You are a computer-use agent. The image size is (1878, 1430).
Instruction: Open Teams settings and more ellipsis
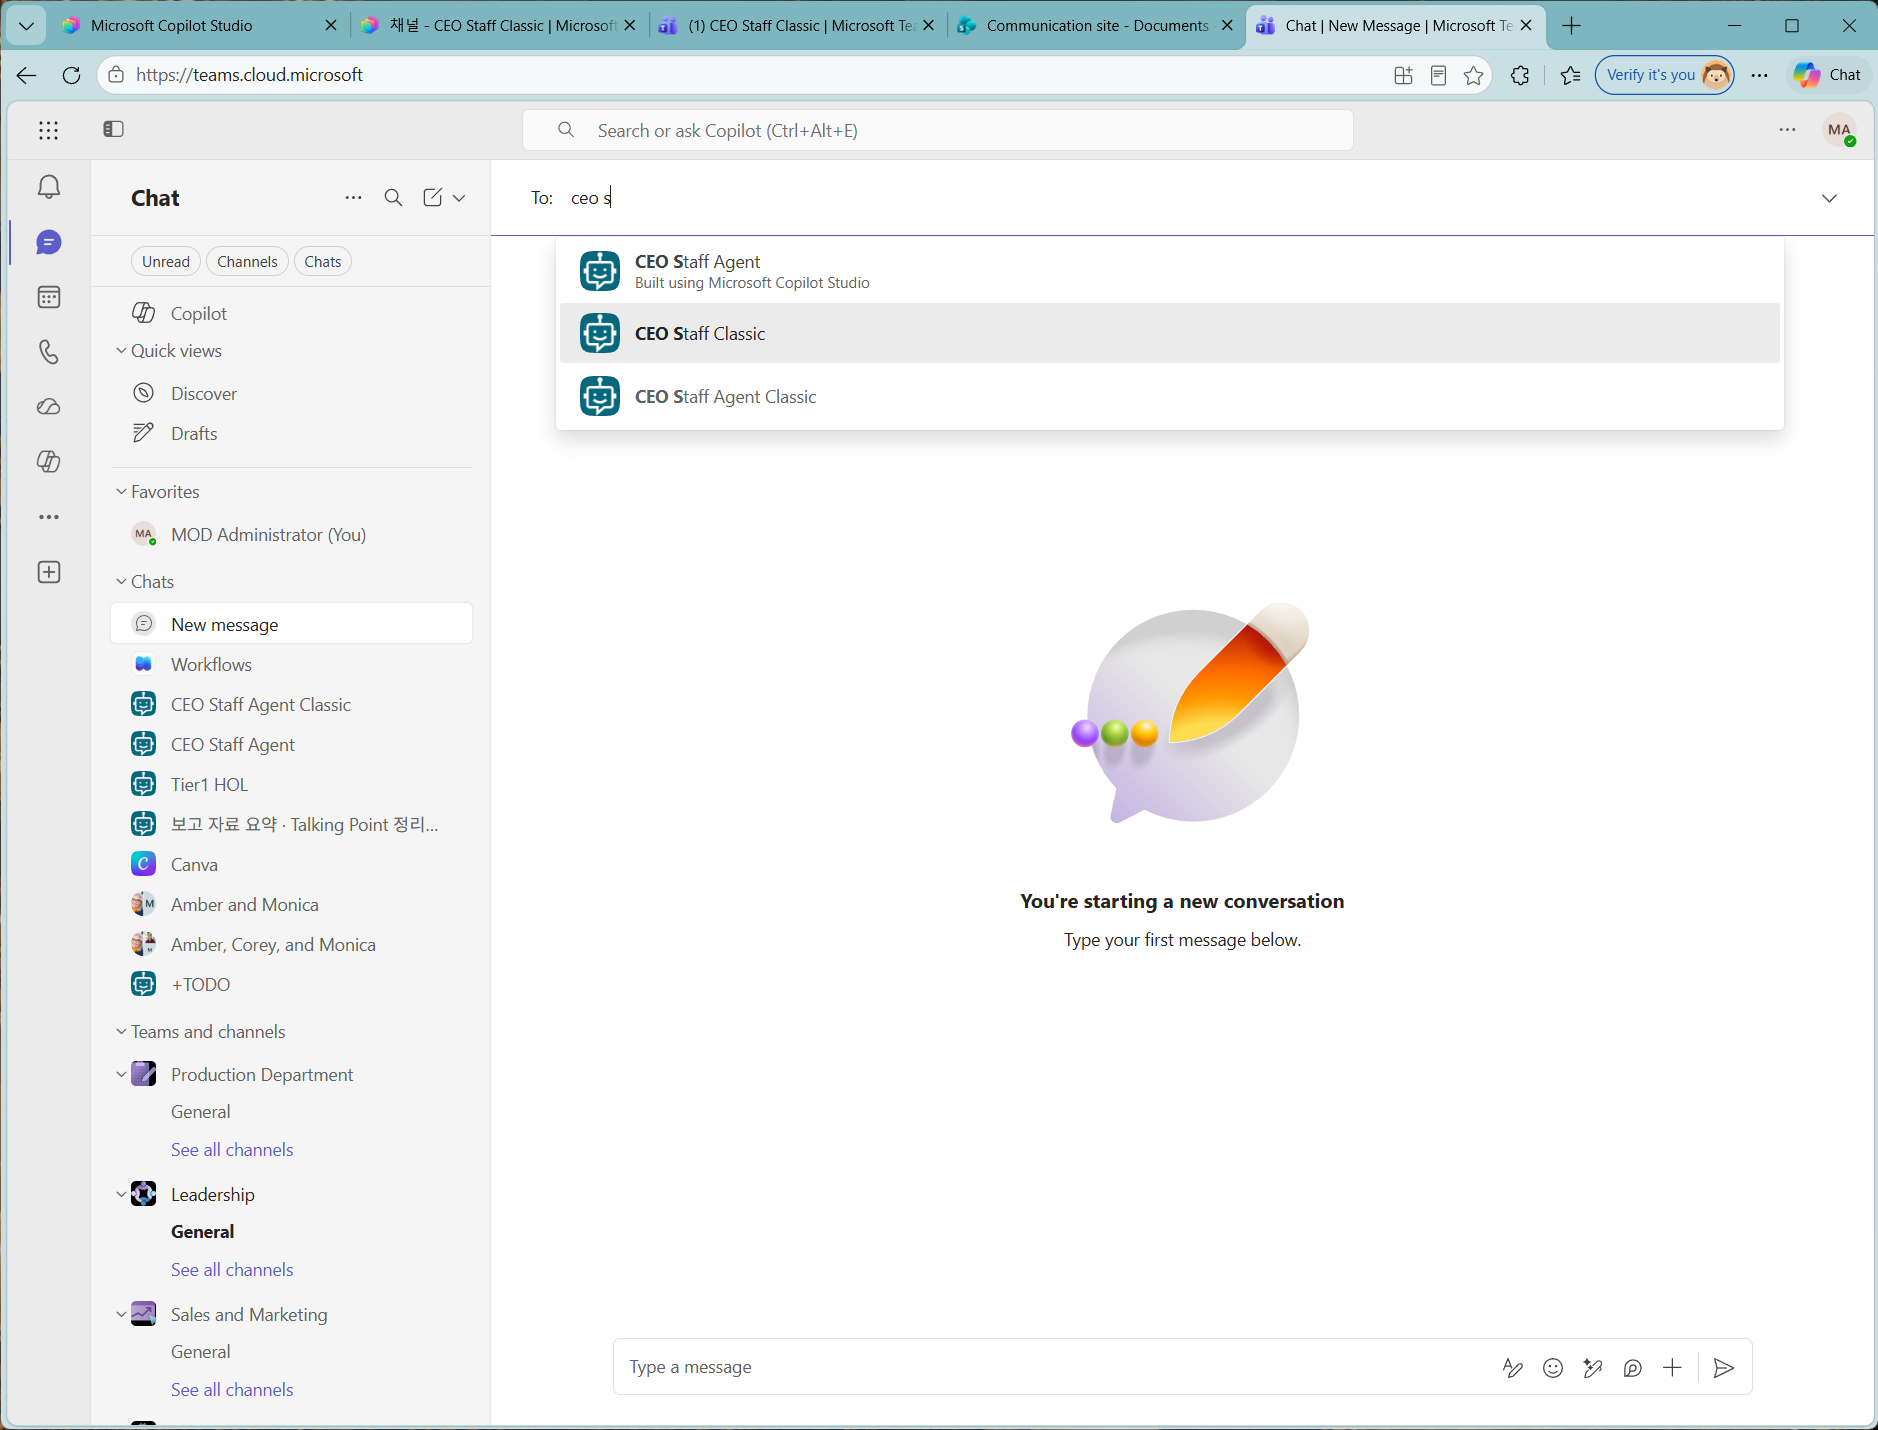[x=1788, y=130]
